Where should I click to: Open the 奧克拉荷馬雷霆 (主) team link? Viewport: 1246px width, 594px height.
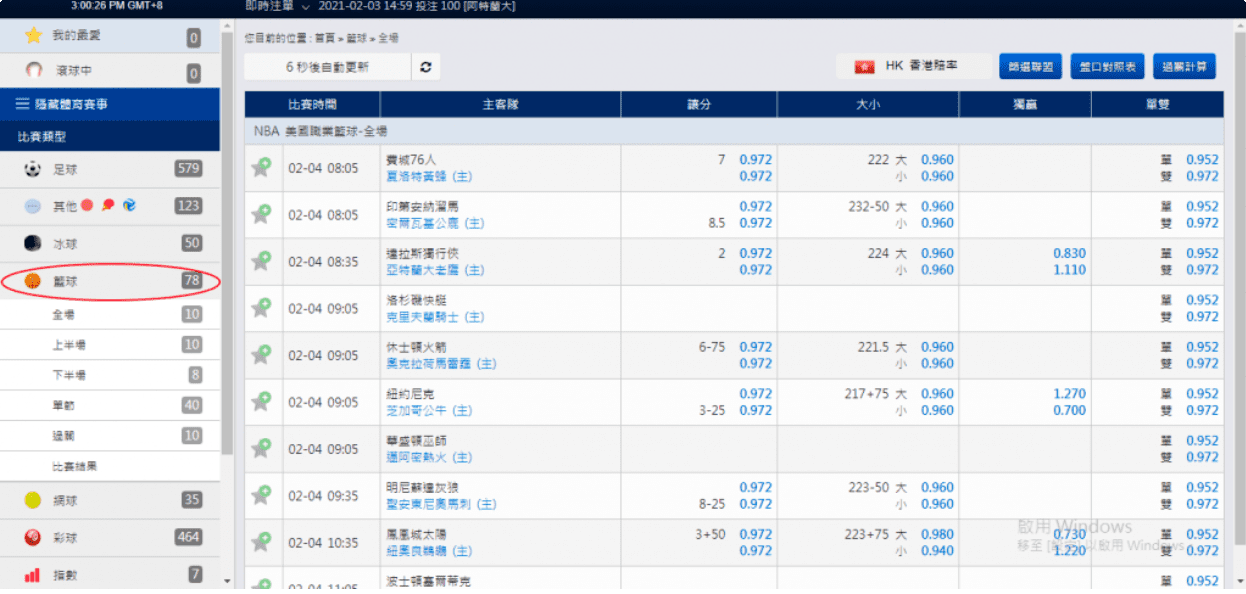coord(441,364)
